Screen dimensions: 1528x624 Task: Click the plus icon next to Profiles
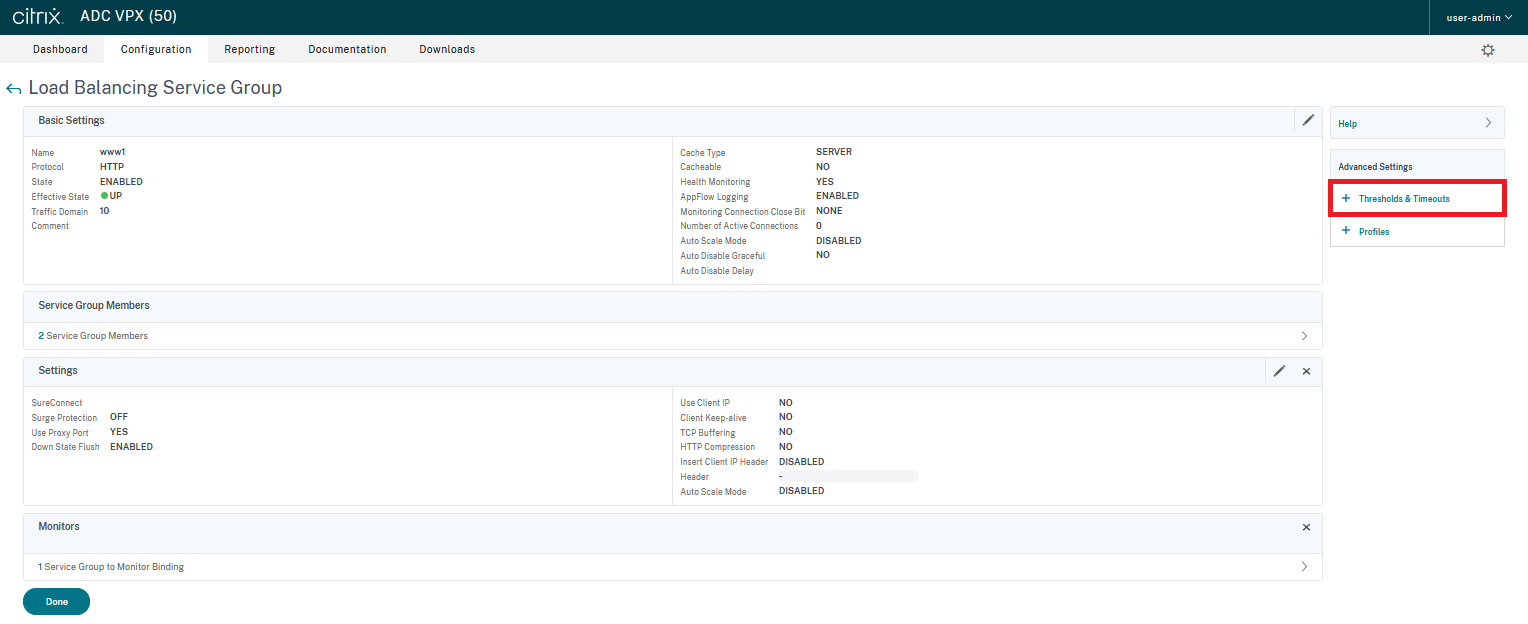coord(1345,231)
